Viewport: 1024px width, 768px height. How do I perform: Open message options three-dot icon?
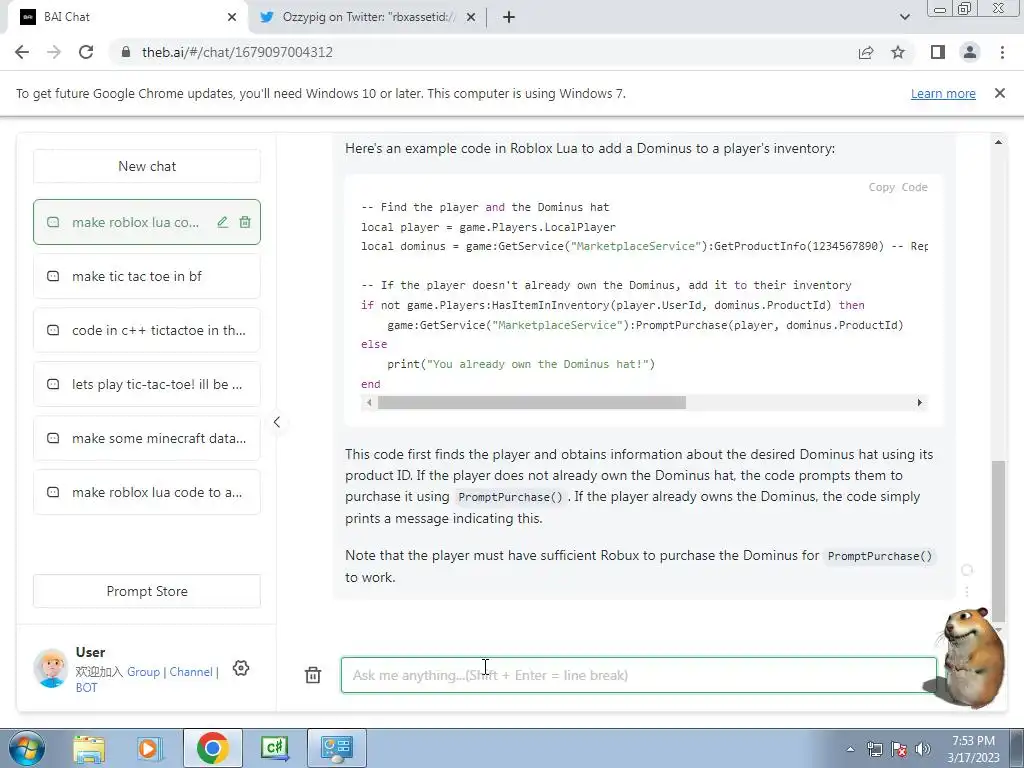click(x=967, y=592)
